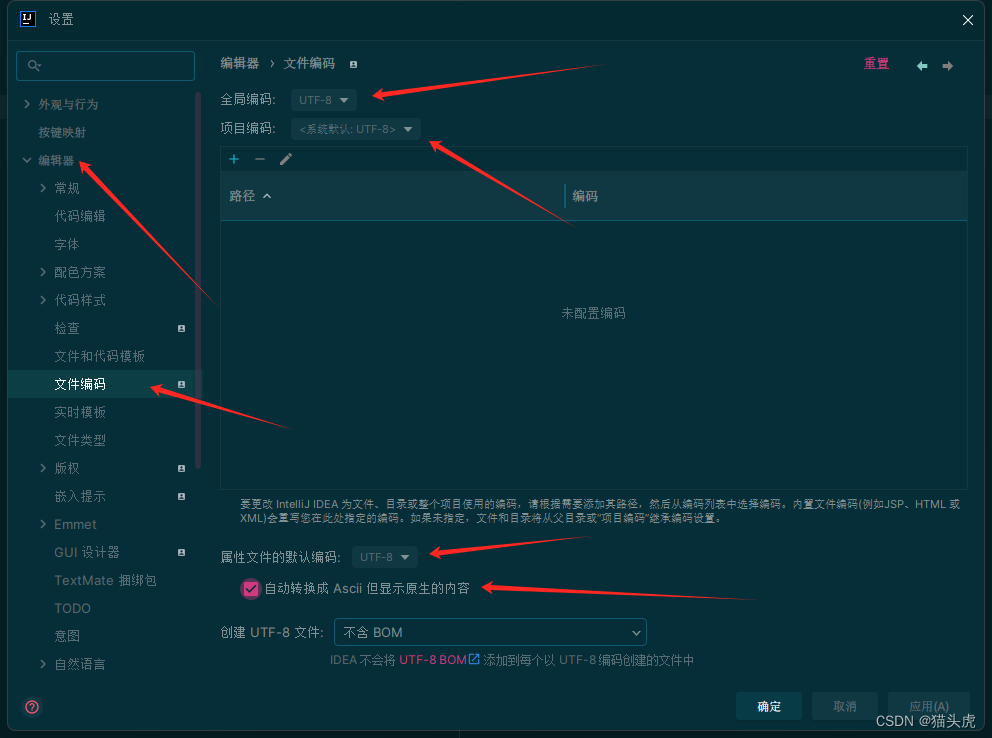Navigate forward with the right arrow

[x=947, y=66]
